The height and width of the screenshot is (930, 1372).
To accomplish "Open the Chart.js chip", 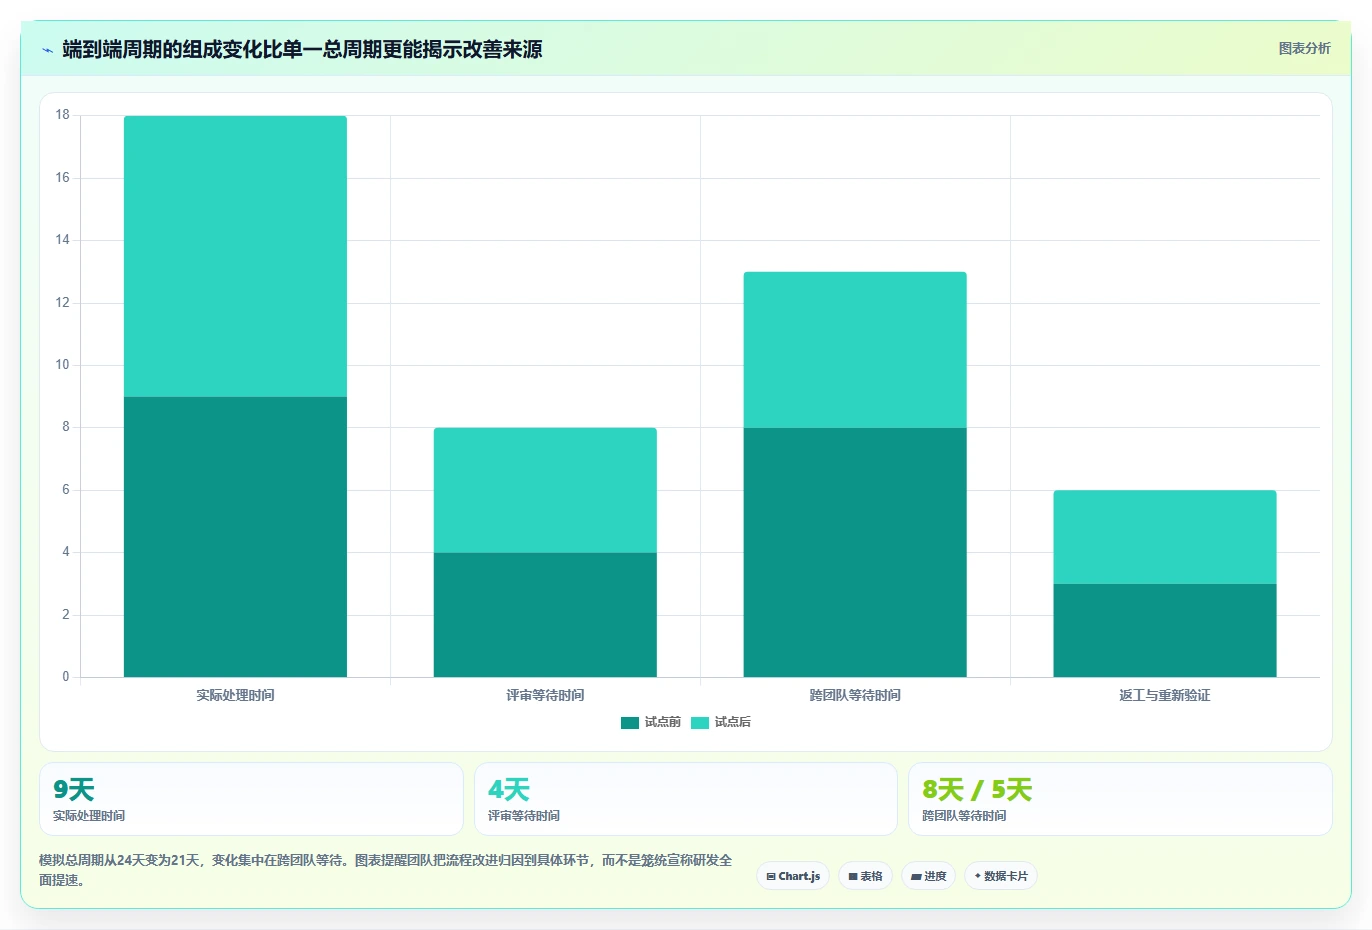I will (793, 876).
